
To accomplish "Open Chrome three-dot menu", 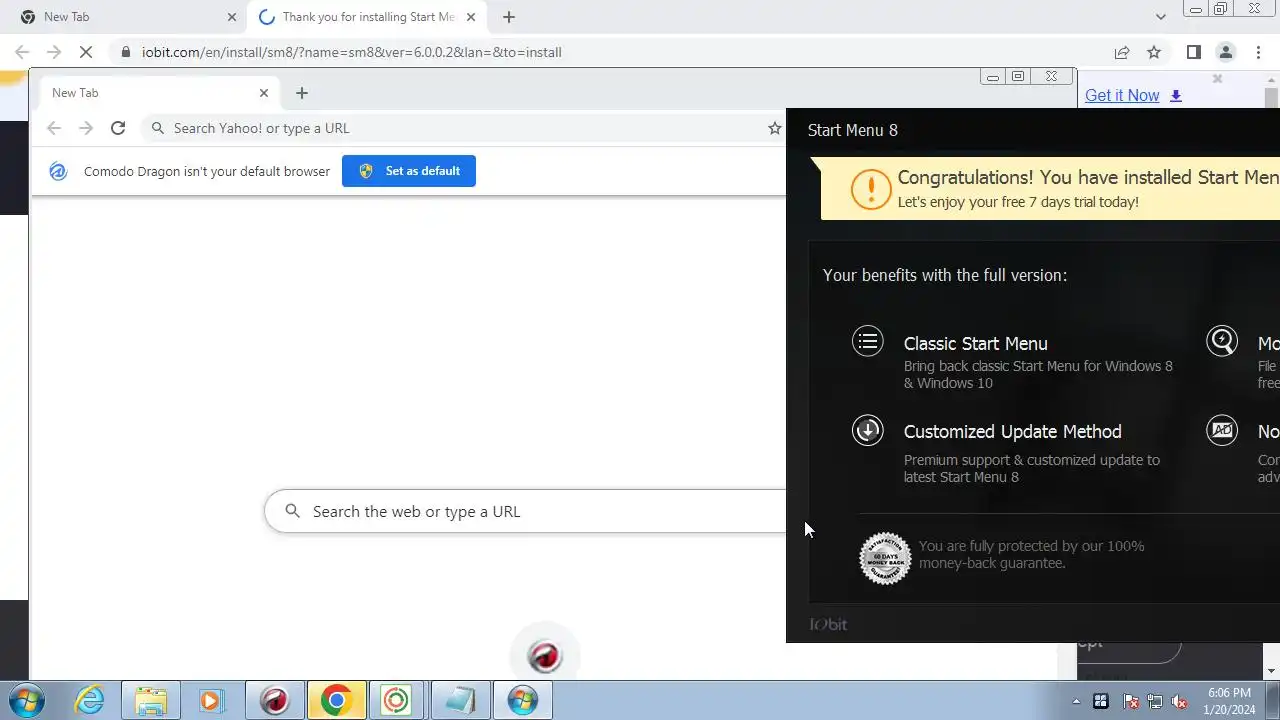I will click(x=1258, y=52).
